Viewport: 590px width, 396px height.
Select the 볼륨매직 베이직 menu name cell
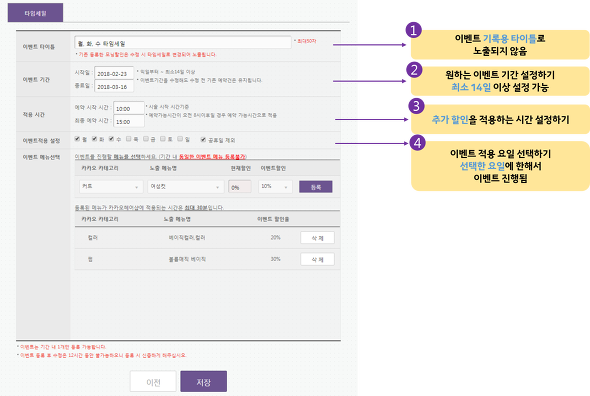(x=187, y=259)
